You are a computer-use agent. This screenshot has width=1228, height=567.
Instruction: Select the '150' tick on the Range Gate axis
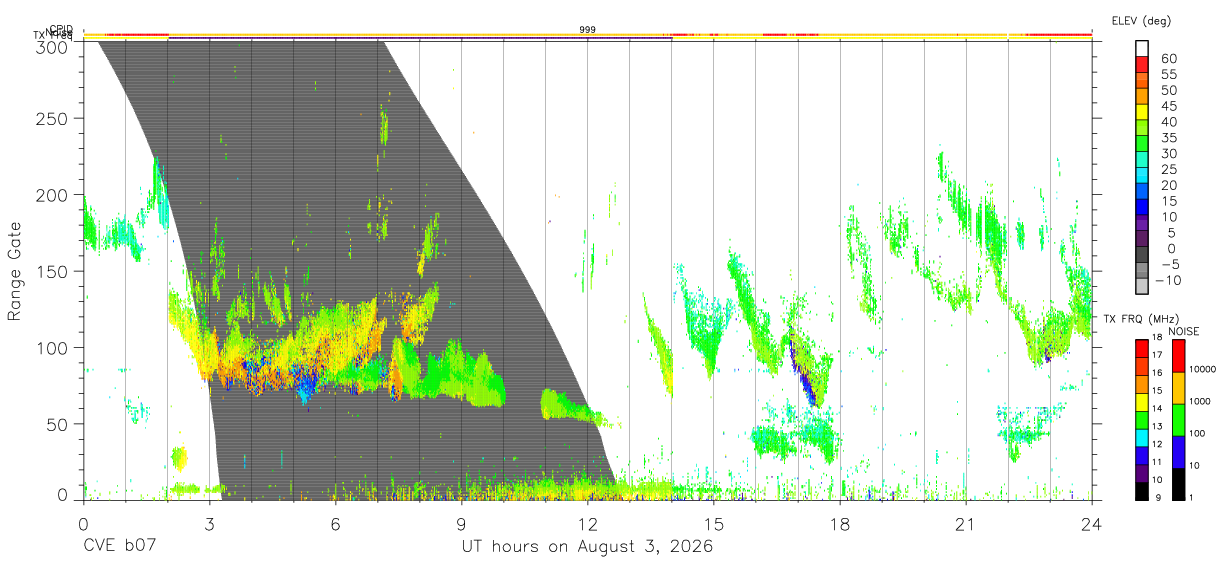point(52,271)
